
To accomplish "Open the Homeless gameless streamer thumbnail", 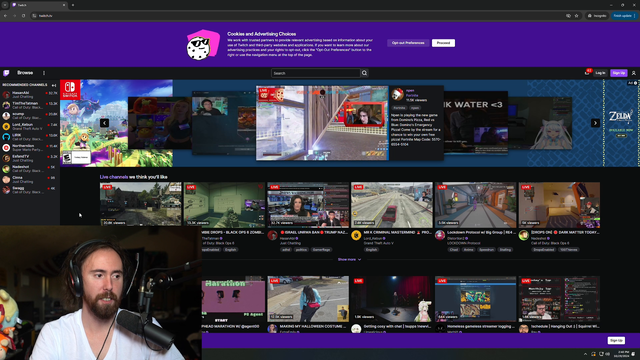I will point(476,299).
